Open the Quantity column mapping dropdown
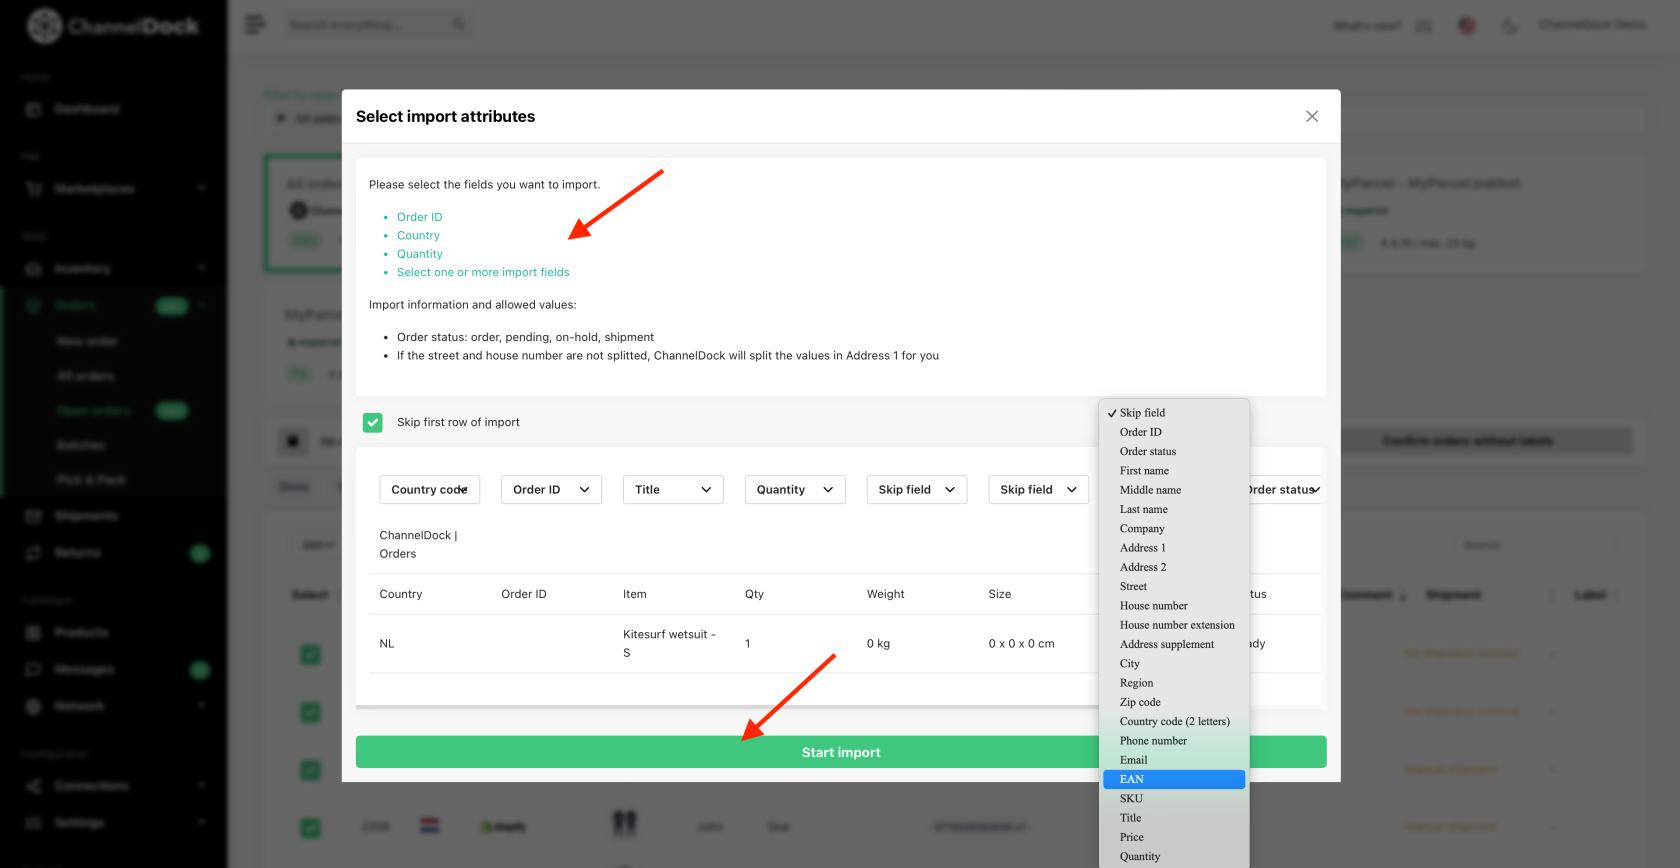 point(795,490)
